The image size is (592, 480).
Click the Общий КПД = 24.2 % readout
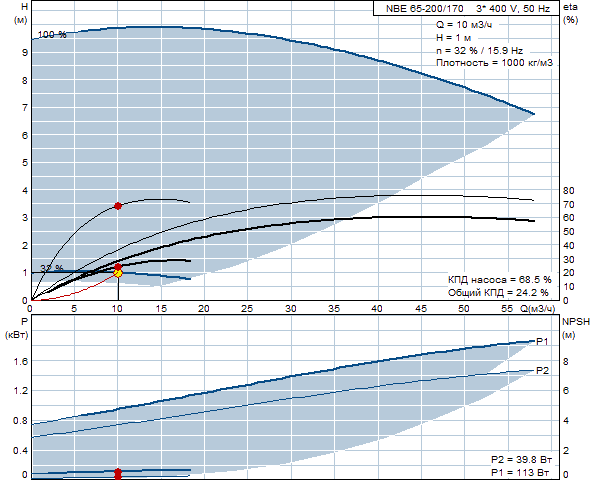498,293
